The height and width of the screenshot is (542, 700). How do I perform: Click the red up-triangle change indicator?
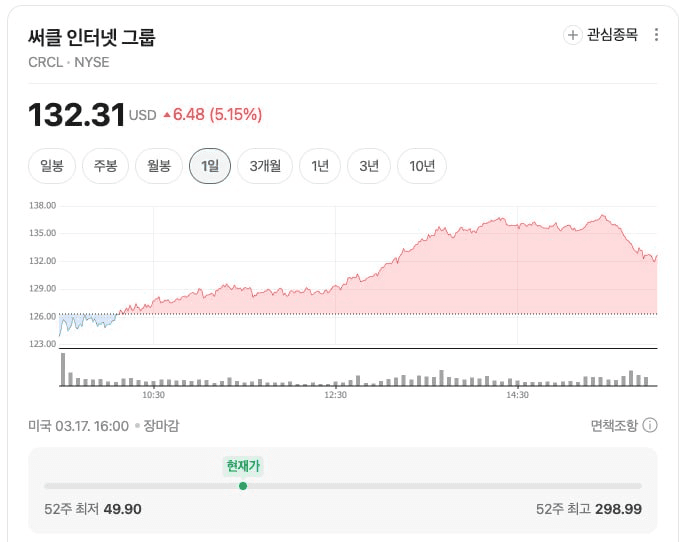pos(166,115)
